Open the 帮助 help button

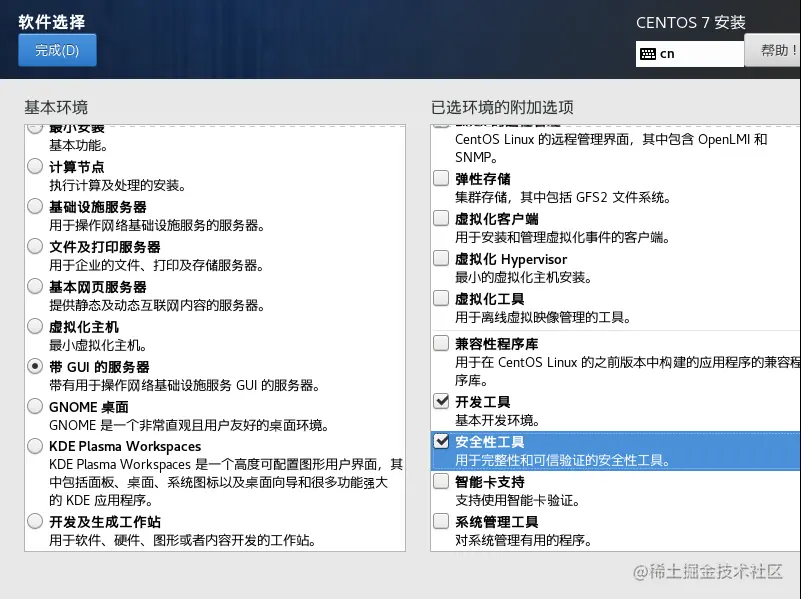tap(772, 50)
